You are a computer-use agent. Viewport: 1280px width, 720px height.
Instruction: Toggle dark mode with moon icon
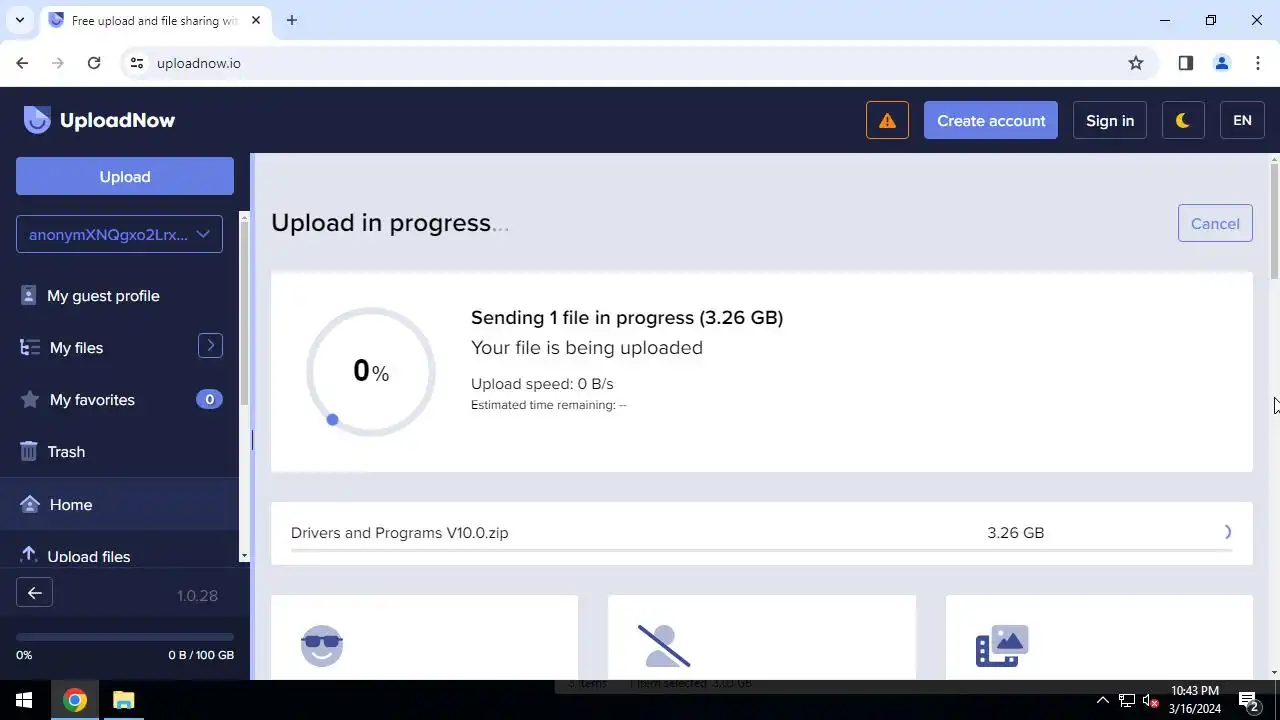tap(1183, 120)
